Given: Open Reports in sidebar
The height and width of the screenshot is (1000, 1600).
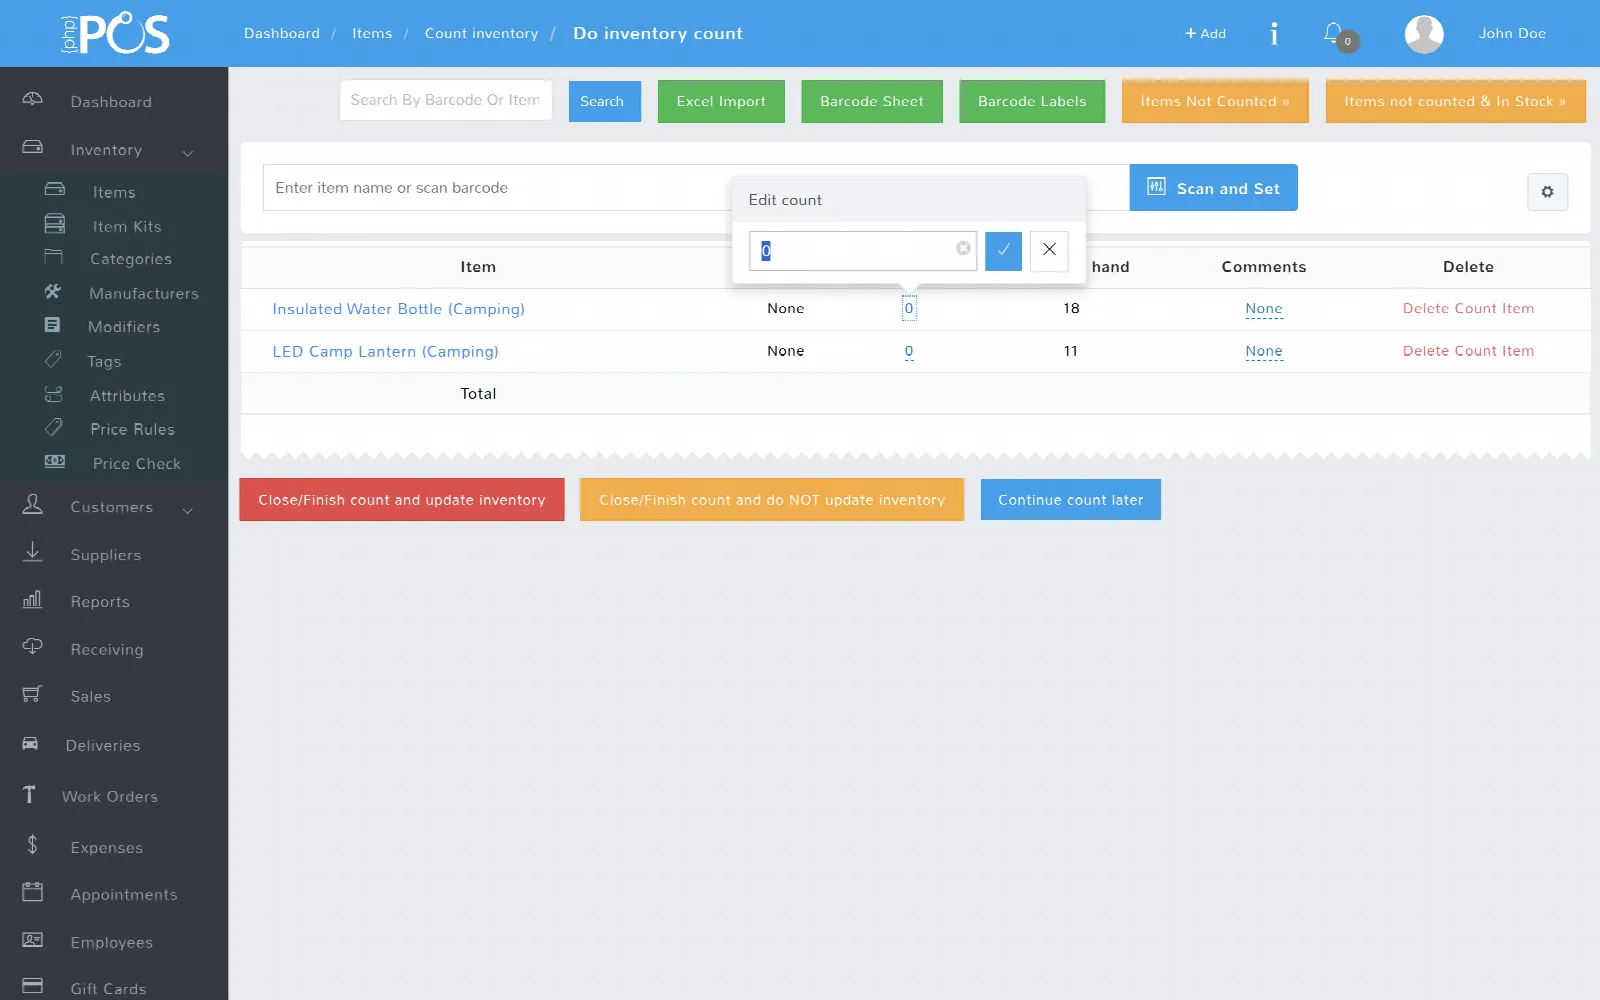Looking at the screenshot, I should click(x=100, y=602).
